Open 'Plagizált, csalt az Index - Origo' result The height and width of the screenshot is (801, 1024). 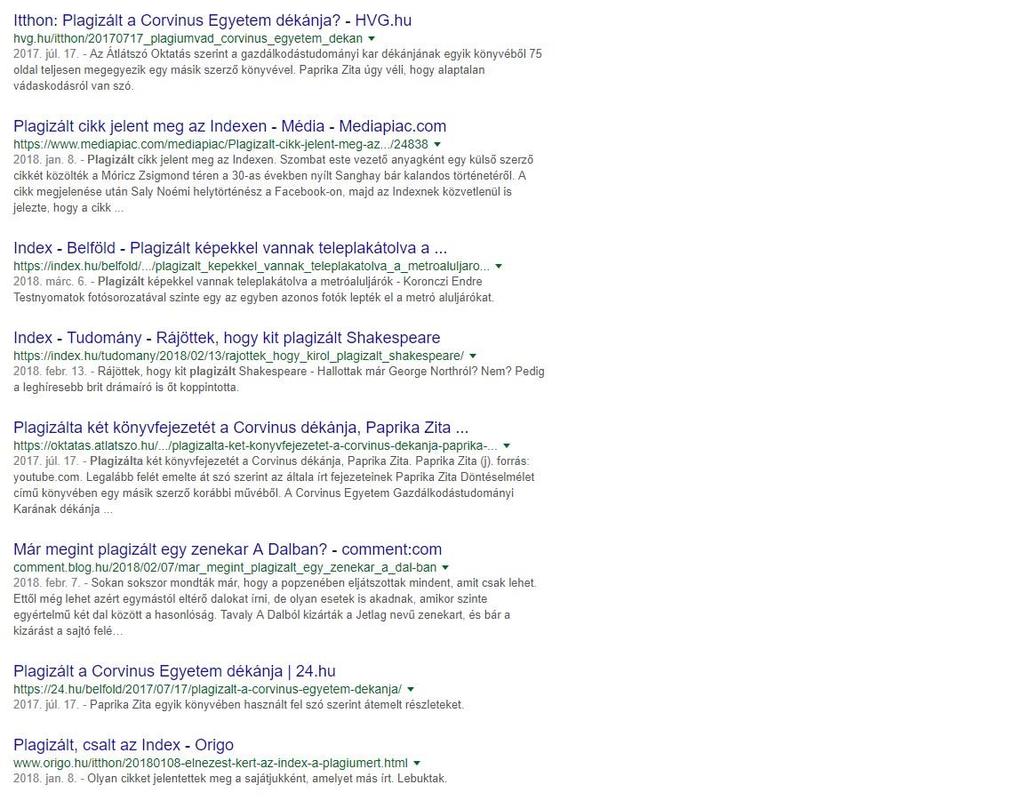pyautogui.click(x=123, y=745)
